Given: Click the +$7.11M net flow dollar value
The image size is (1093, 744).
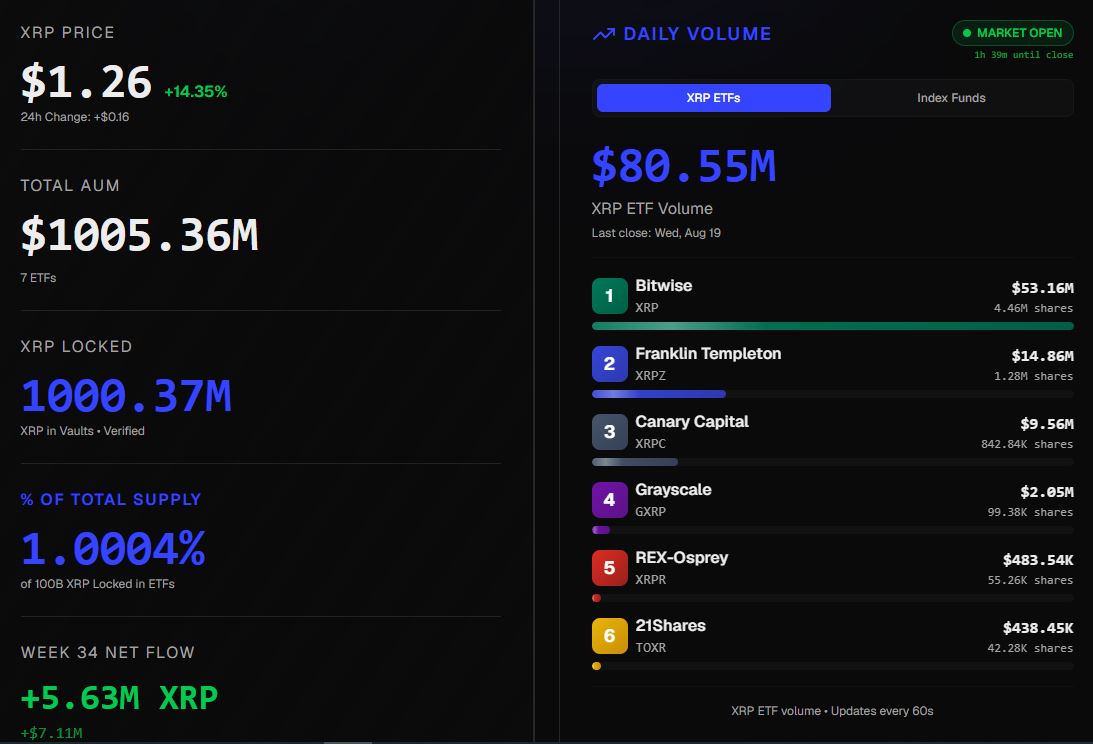Looking at the screenshot, I should pos(52,733).
